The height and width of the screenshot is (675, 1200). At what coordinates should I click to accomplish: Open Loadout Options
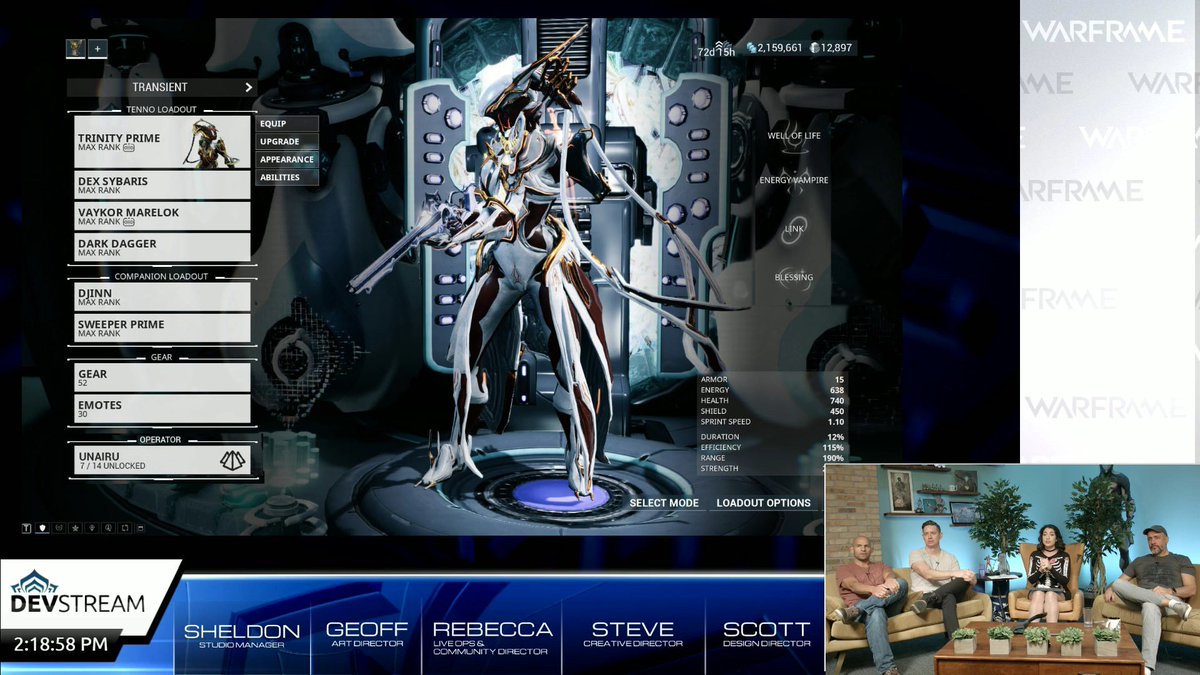[763, 503]
